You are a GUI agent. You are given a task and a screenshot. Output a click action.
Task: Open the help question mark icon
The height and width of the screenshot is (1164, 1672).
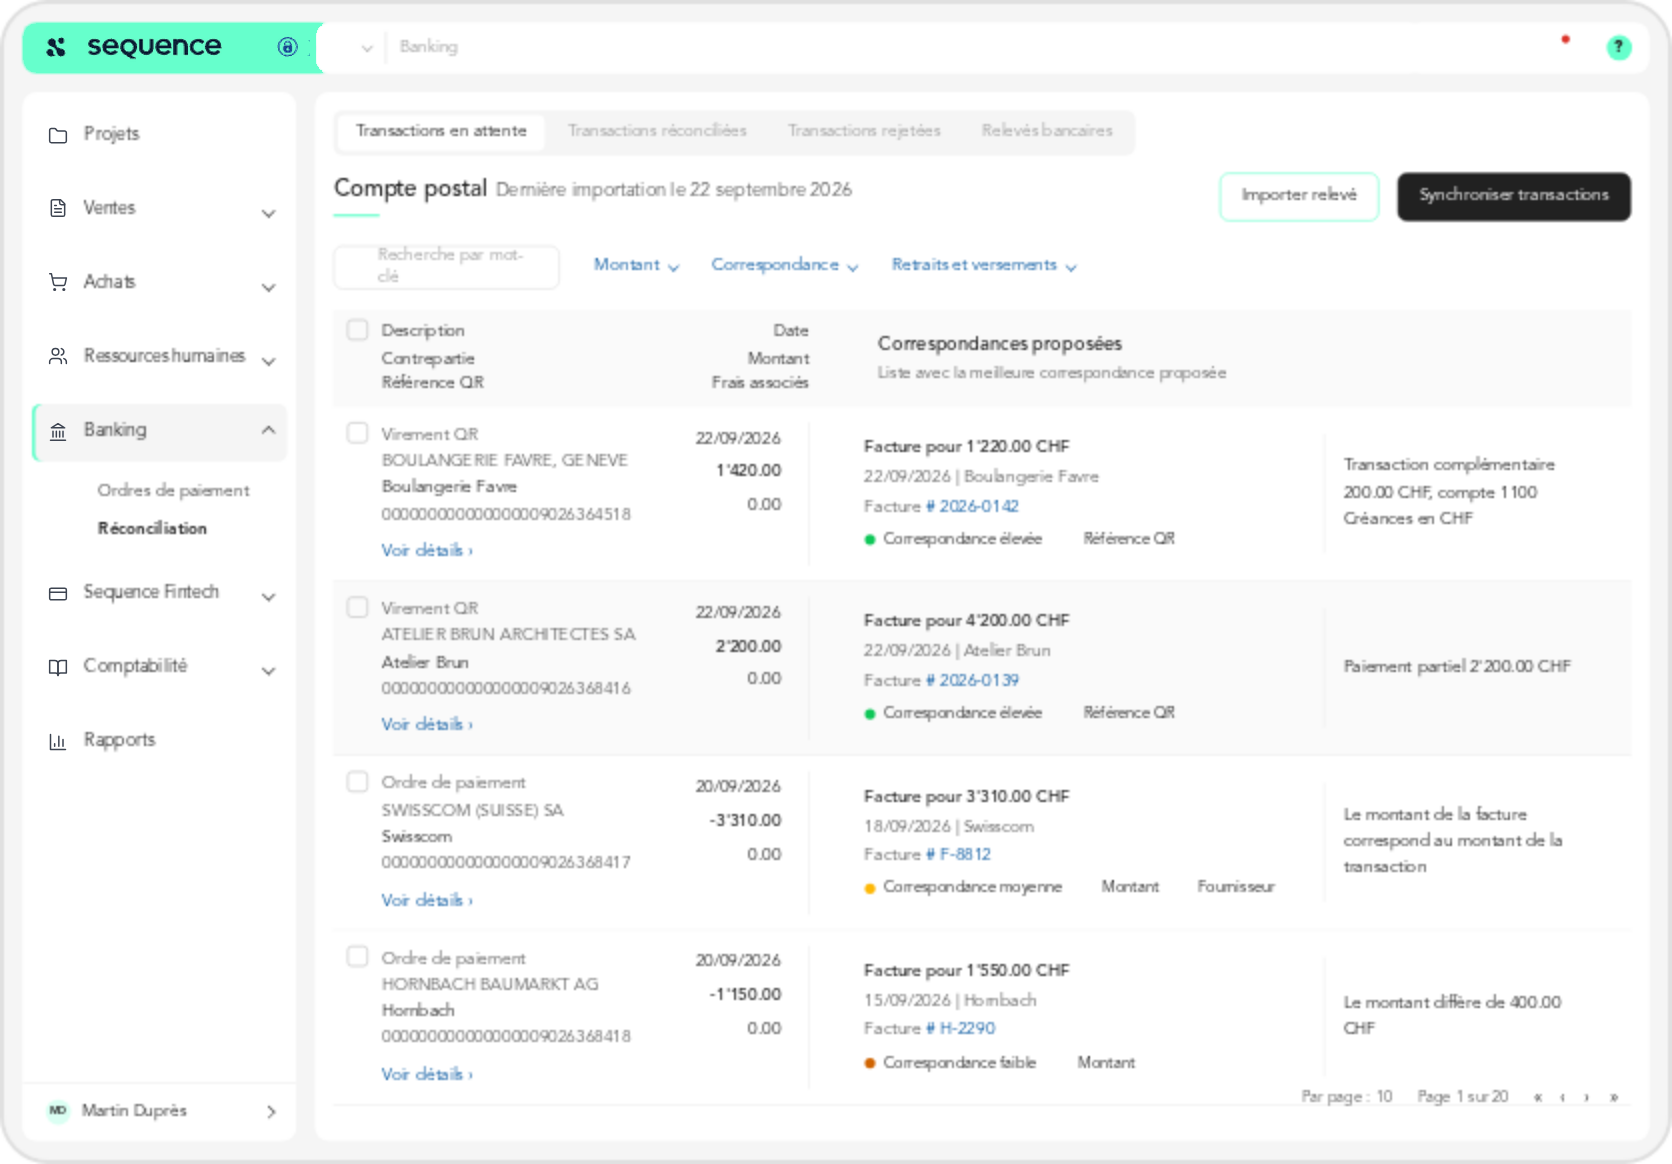point(1618,47)
